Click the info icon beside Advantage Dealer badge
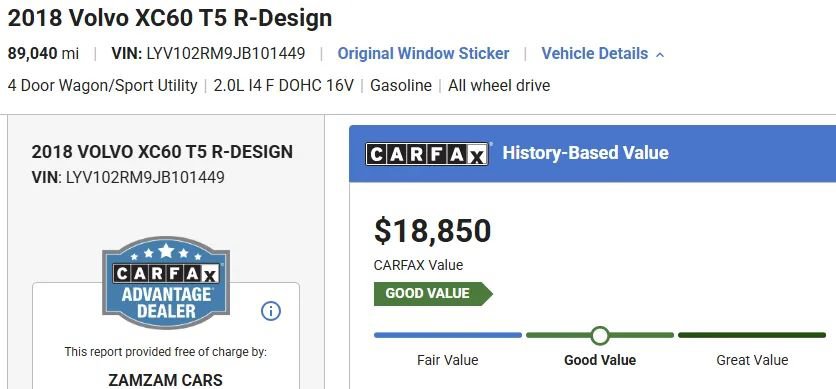 [x=271, y=311]
